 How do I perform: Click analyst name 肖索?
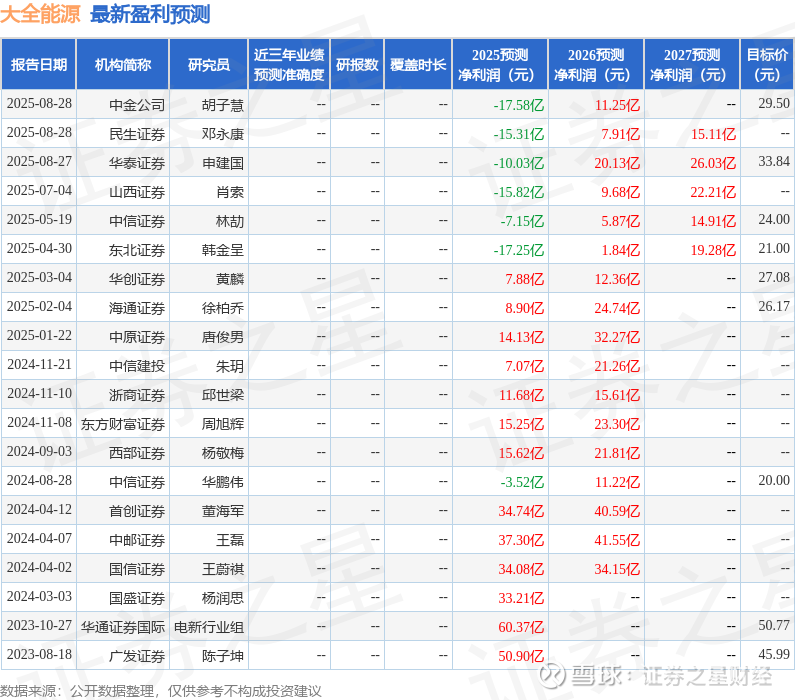point(230,192)
